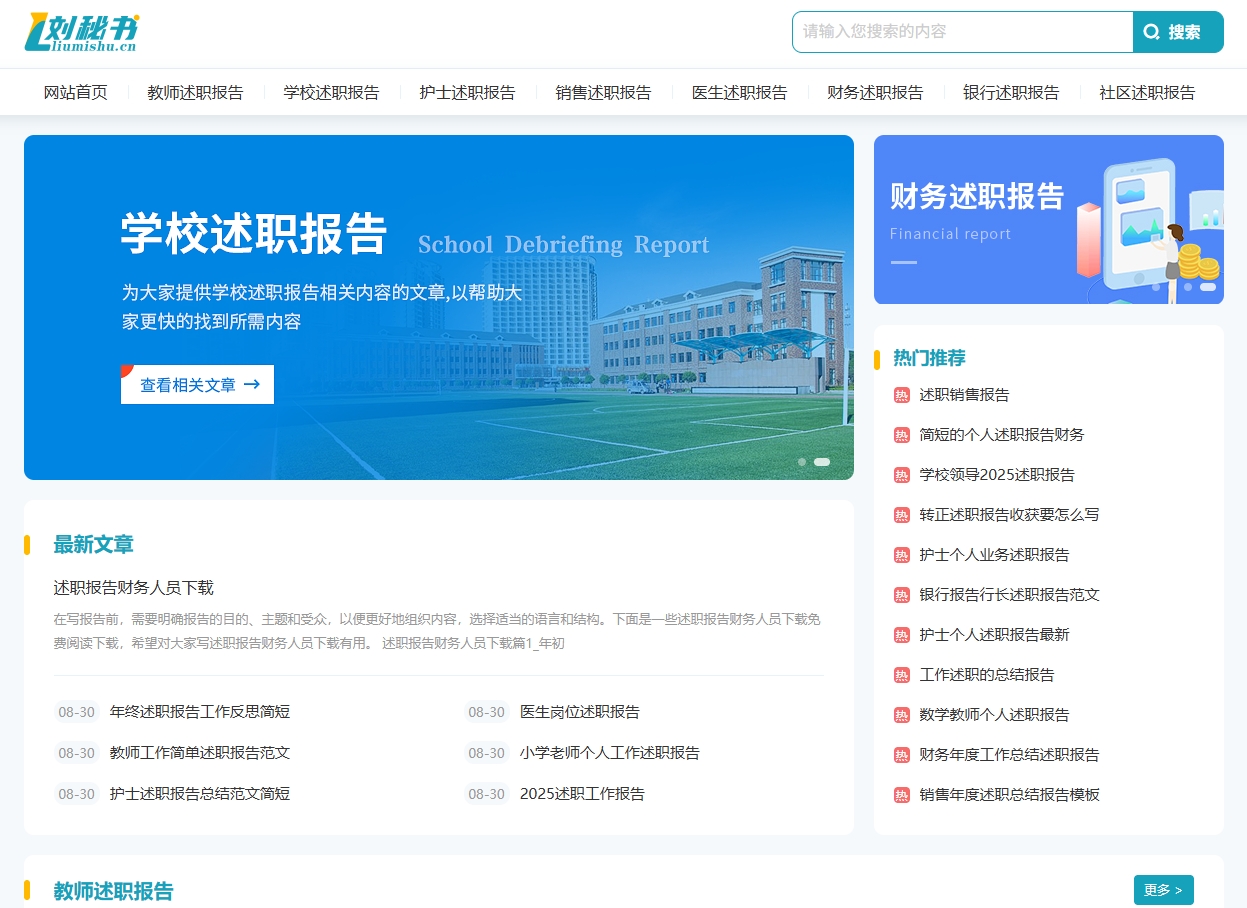Image resolution: width=1247 pixels, height=908 pixels.
Task: Click the 查看相关文章 banner button
Action: (197, 384)
